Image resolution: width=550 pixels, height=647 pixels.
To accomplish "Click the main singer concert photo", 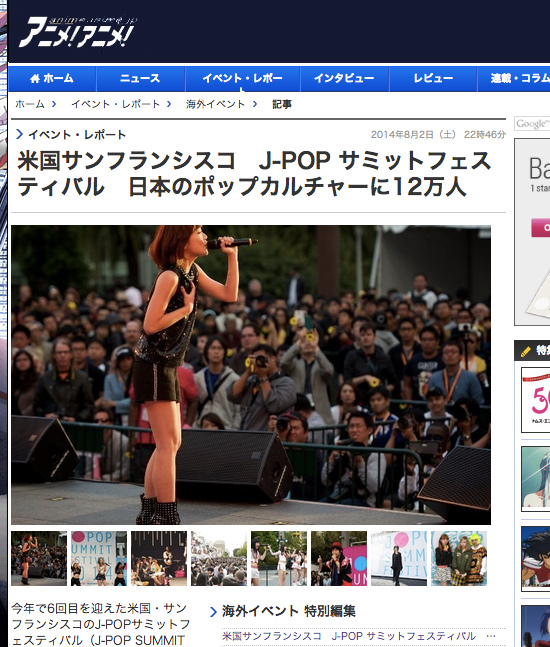I will point(251,375).
